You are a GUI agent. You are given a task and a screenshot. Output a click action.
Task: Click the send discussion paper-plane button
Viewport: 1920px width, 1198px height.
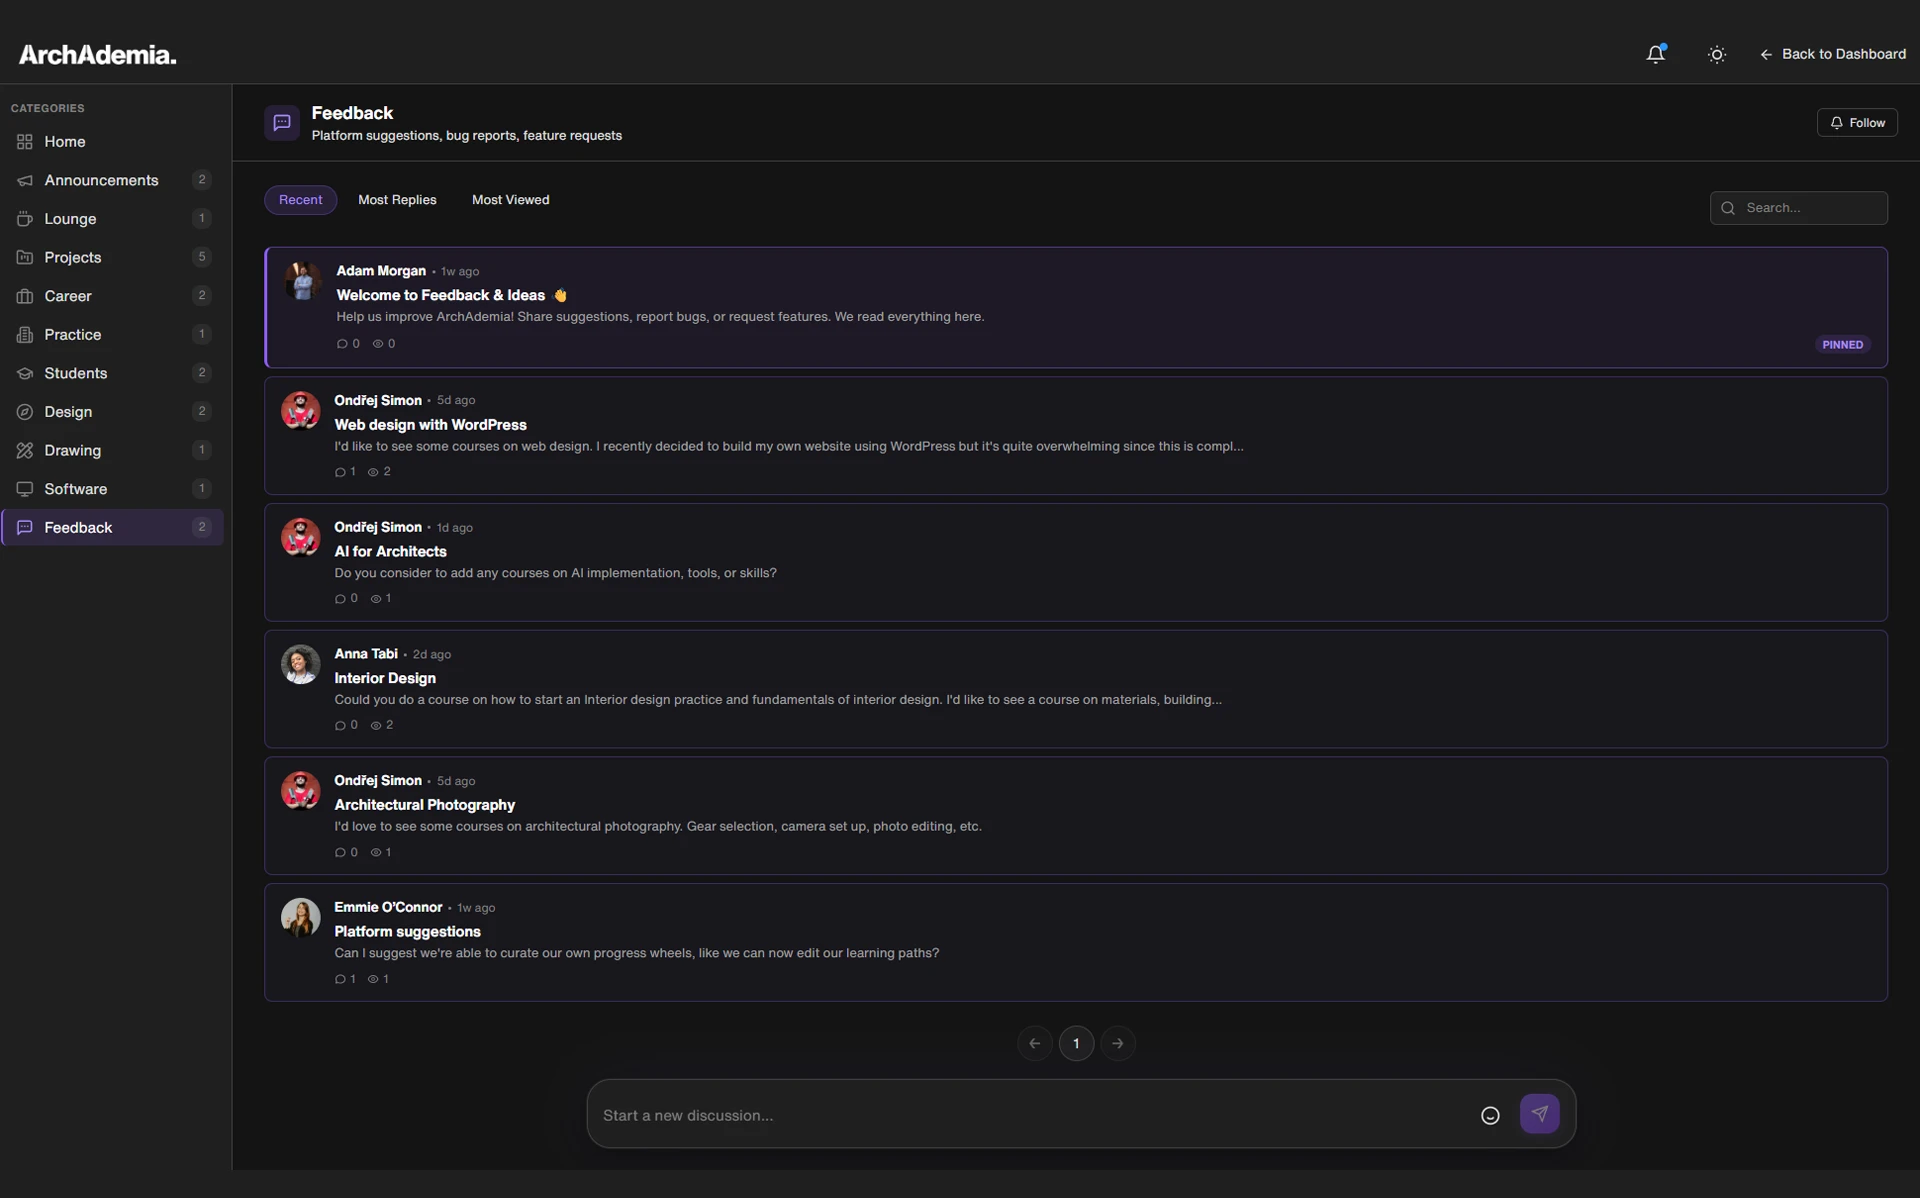pos(1539,1113)
